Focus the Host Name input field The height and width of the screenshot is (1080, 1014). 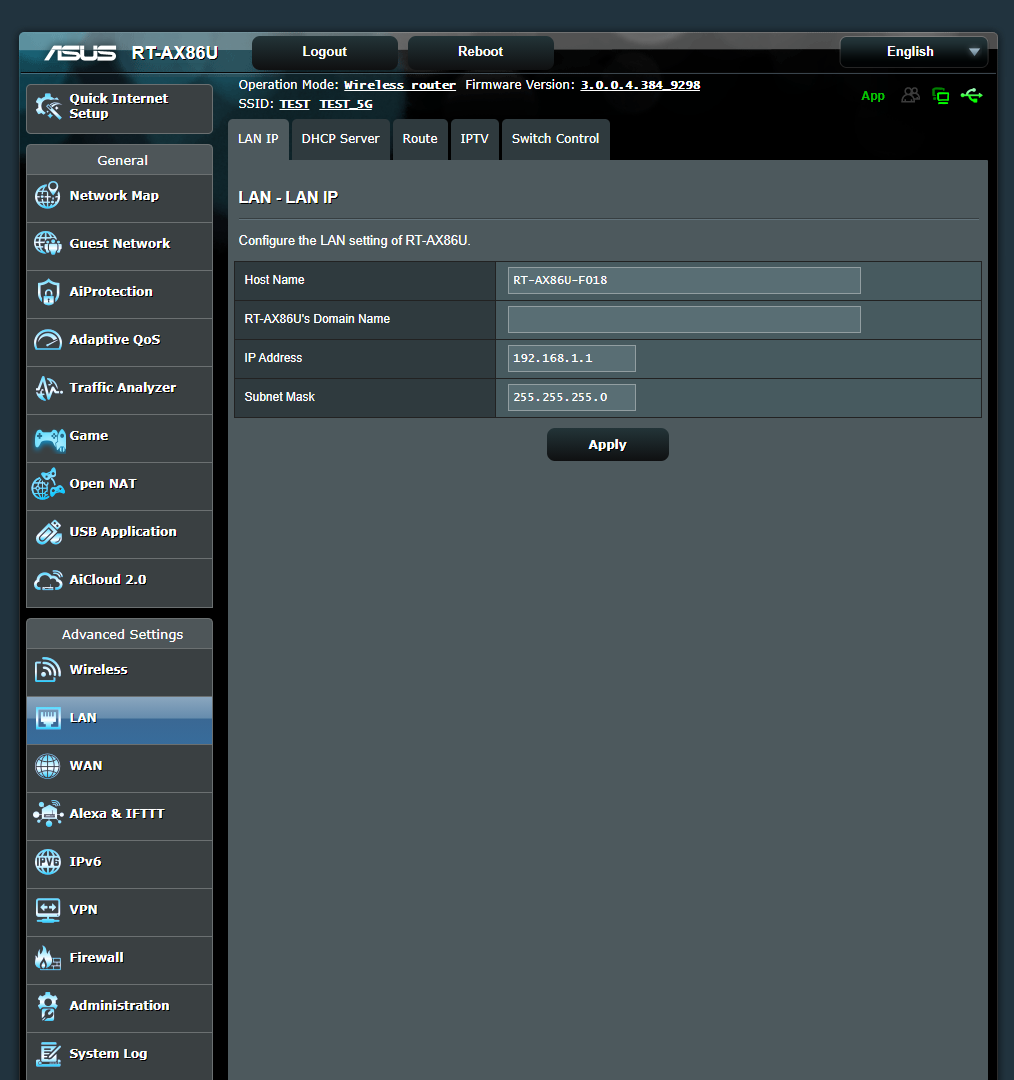[x=684, y=280]
